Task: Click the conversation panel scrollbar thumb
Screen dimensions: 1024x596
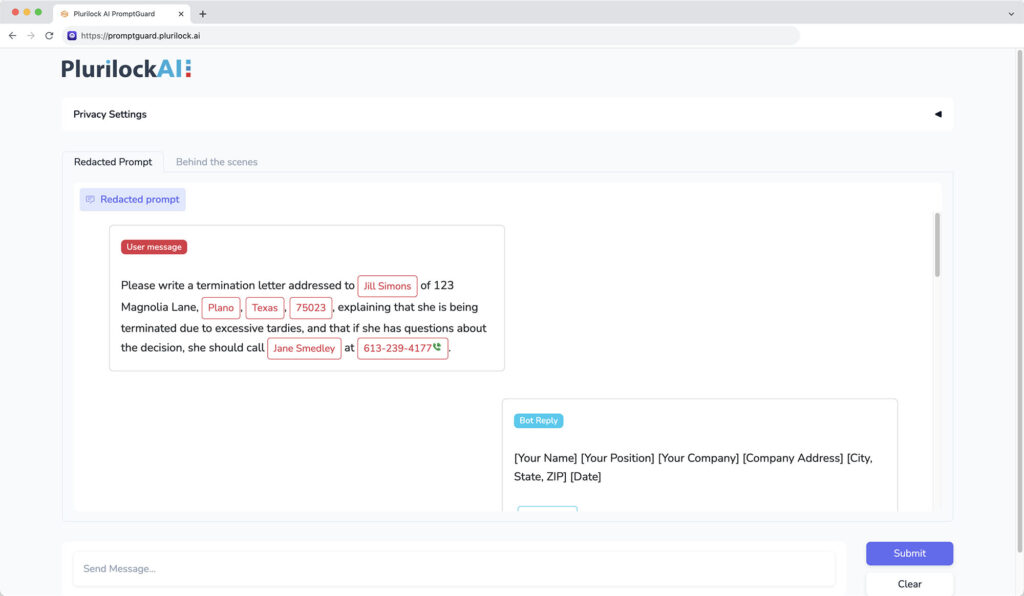Action: point(937,245)
